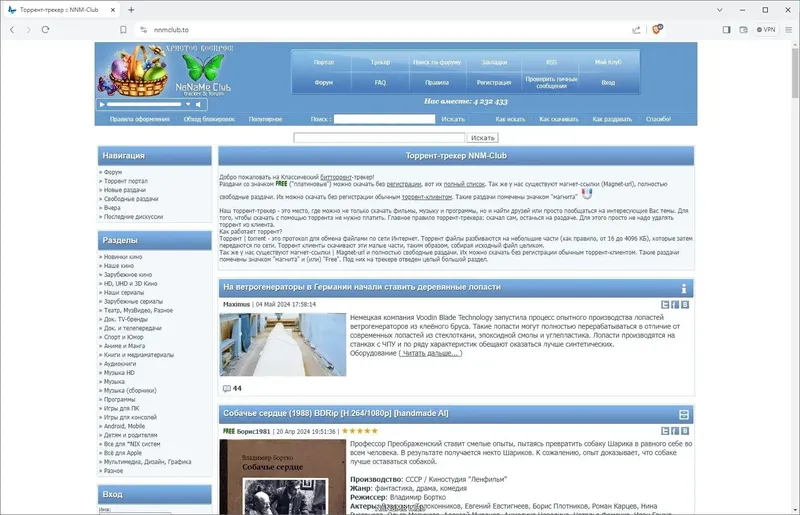Click the VPN button in toolbar
The image size is (800, 515).
coord(766,30)
